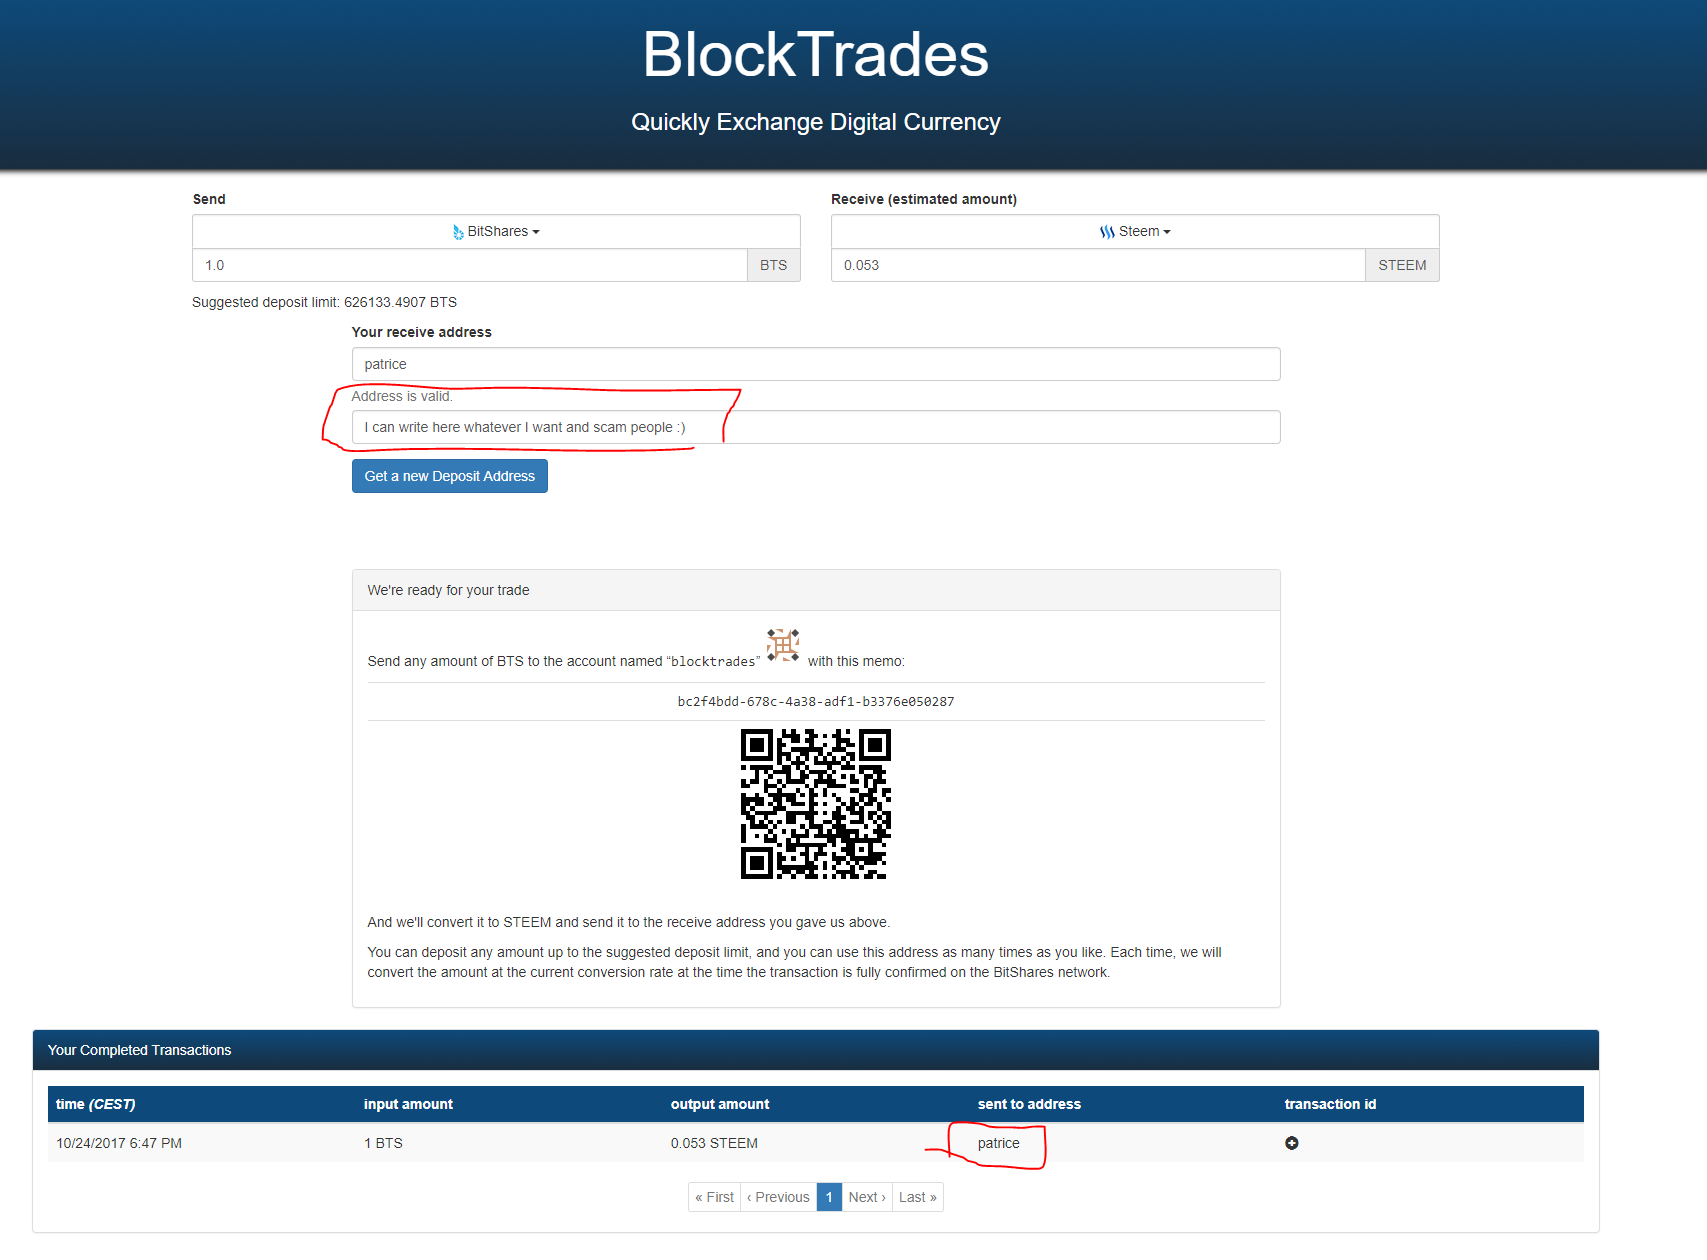Click the Suggested deposit limit text

point(324,302)
